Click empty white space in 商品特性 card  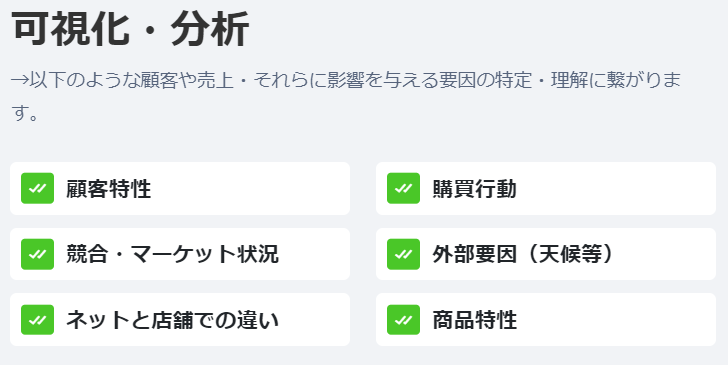(618, 319)
